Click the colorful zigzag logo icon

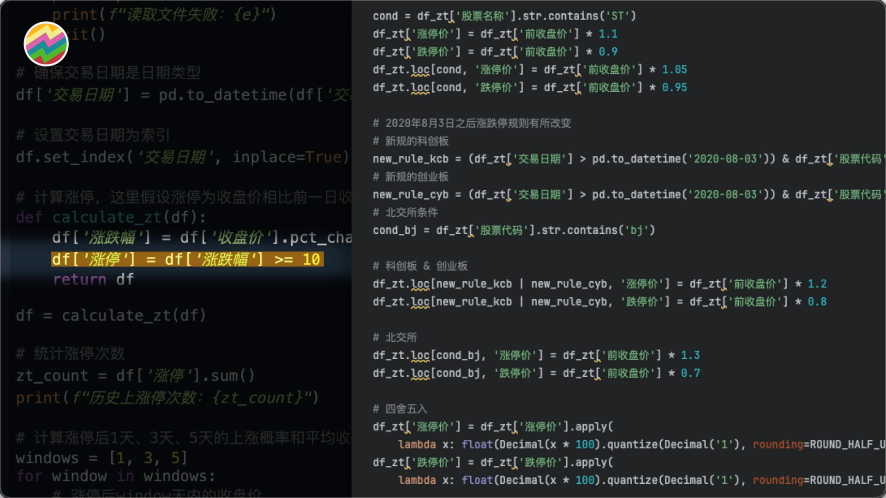[x=46, y=43]
